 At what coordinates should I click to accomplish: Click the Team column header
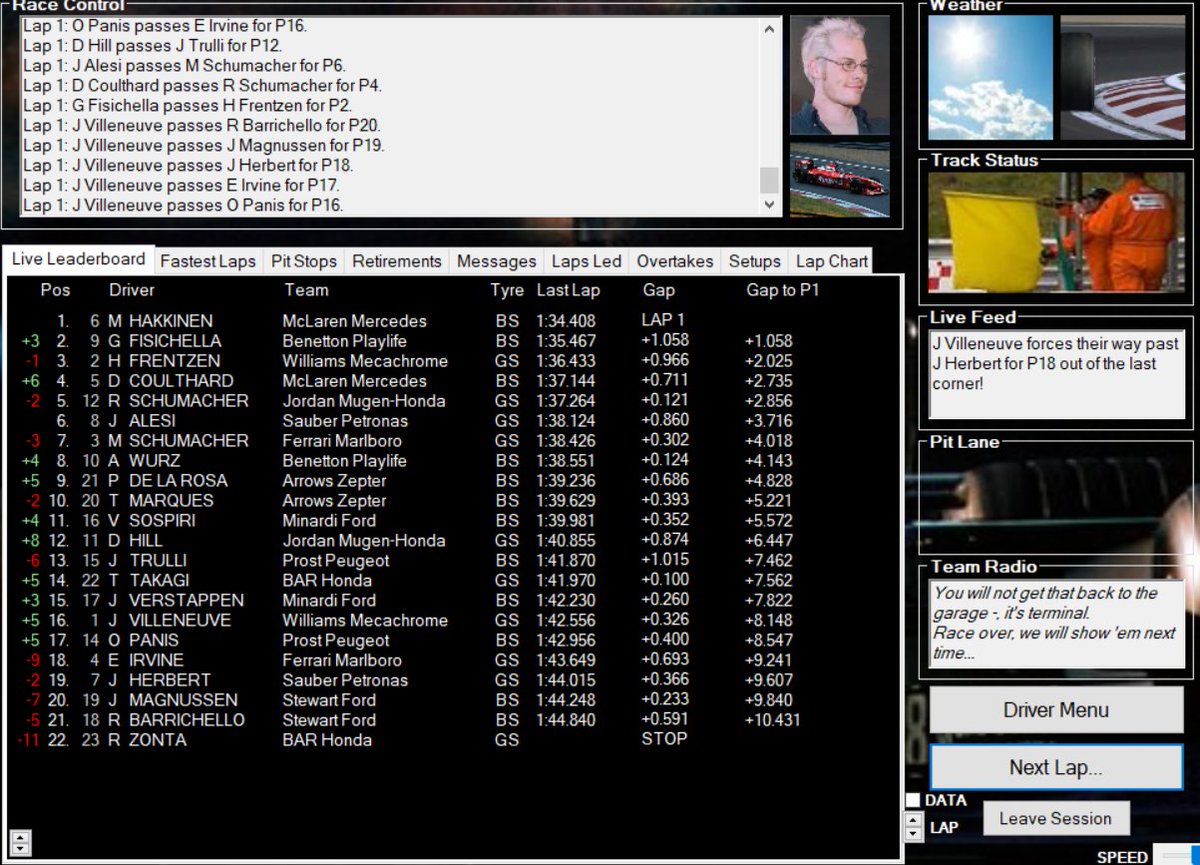[x=307, y=290]
